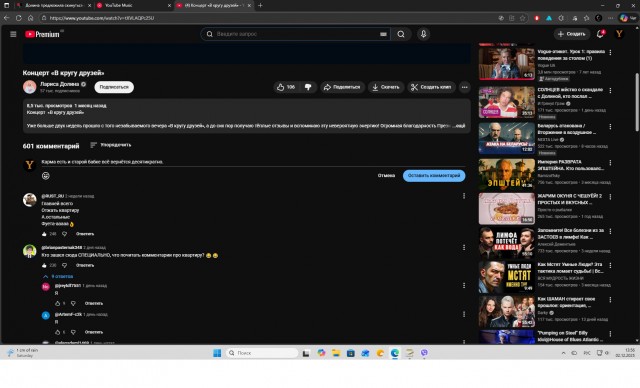
Task: Close the YouTube Music tab
Action: (x=169, y=6)
